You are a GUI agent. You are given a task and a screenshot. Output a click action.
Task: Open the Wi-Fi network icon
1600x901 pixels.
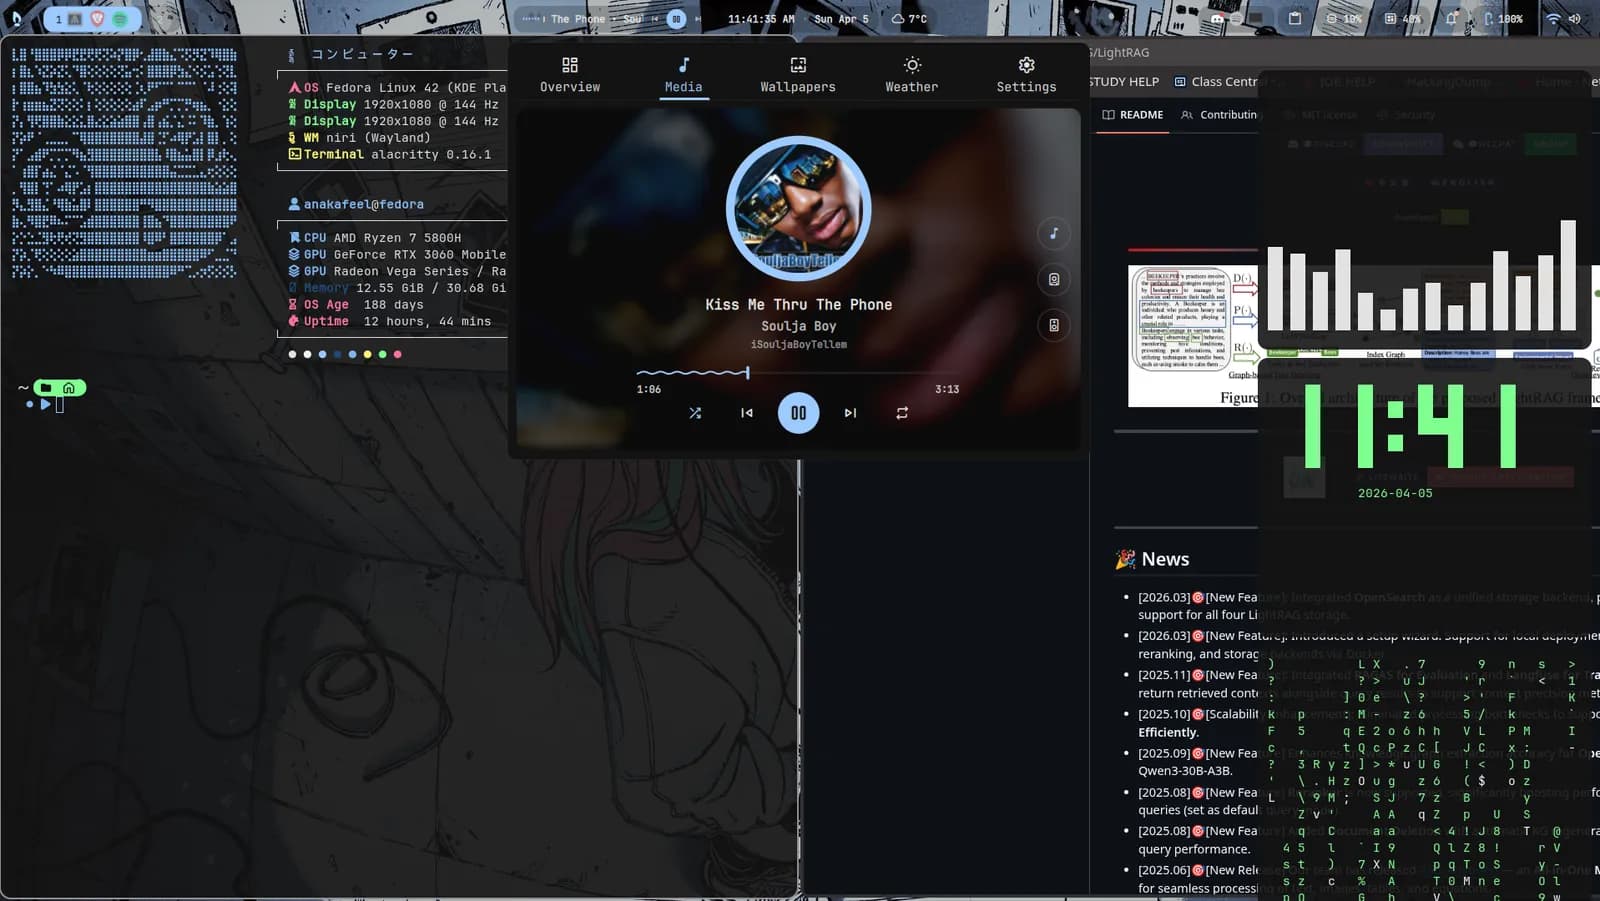(x=1553, y=19)
